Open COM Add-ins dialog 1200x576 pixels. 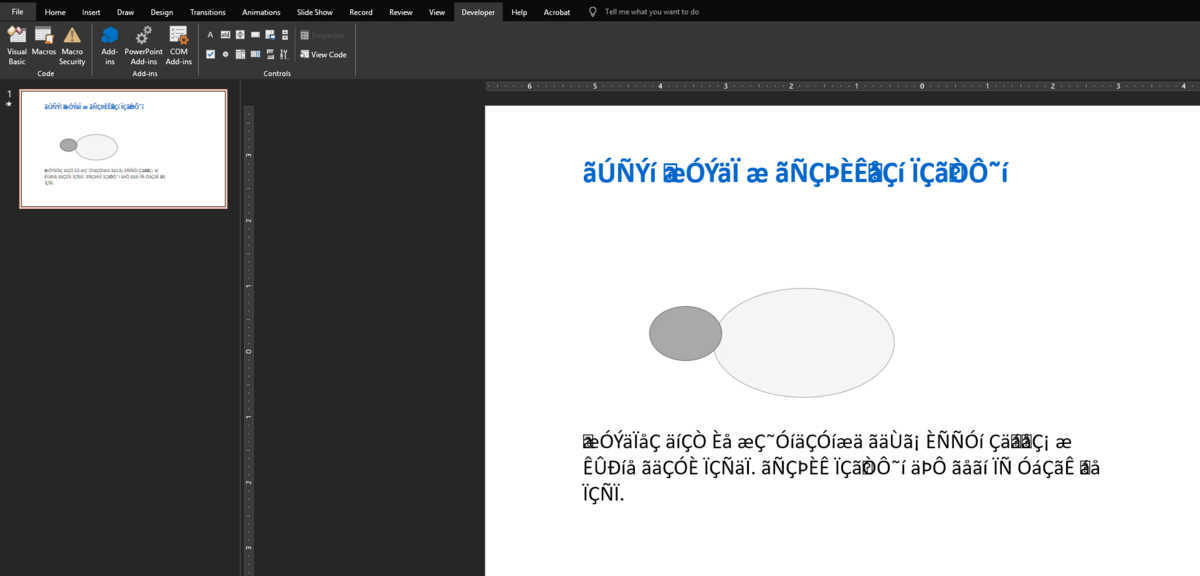pos(179,46)
